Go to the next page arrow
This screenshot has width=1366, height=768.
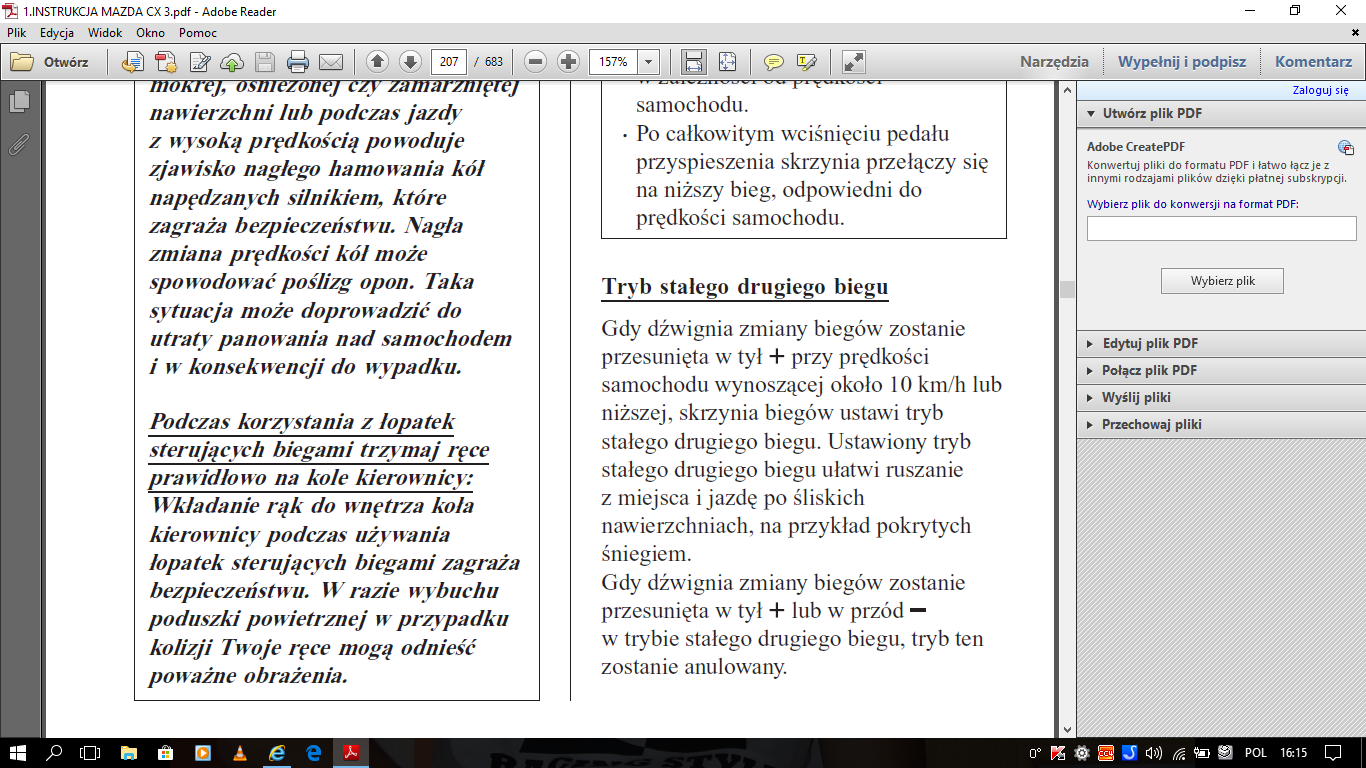click(410, 62)
